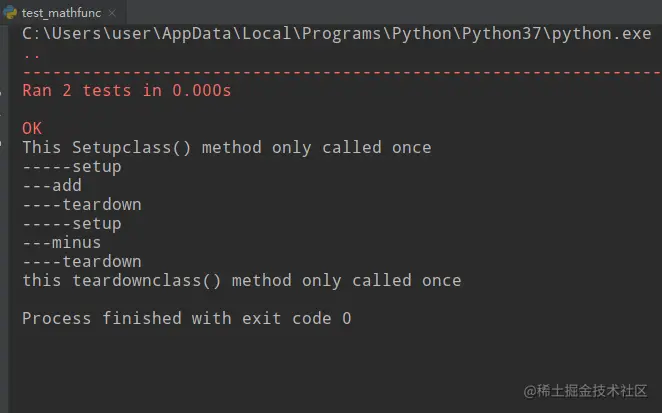Screen dimensions: 662x413
Task: Close the test_mathfunc tab
Action: click(x=110, y=12)
